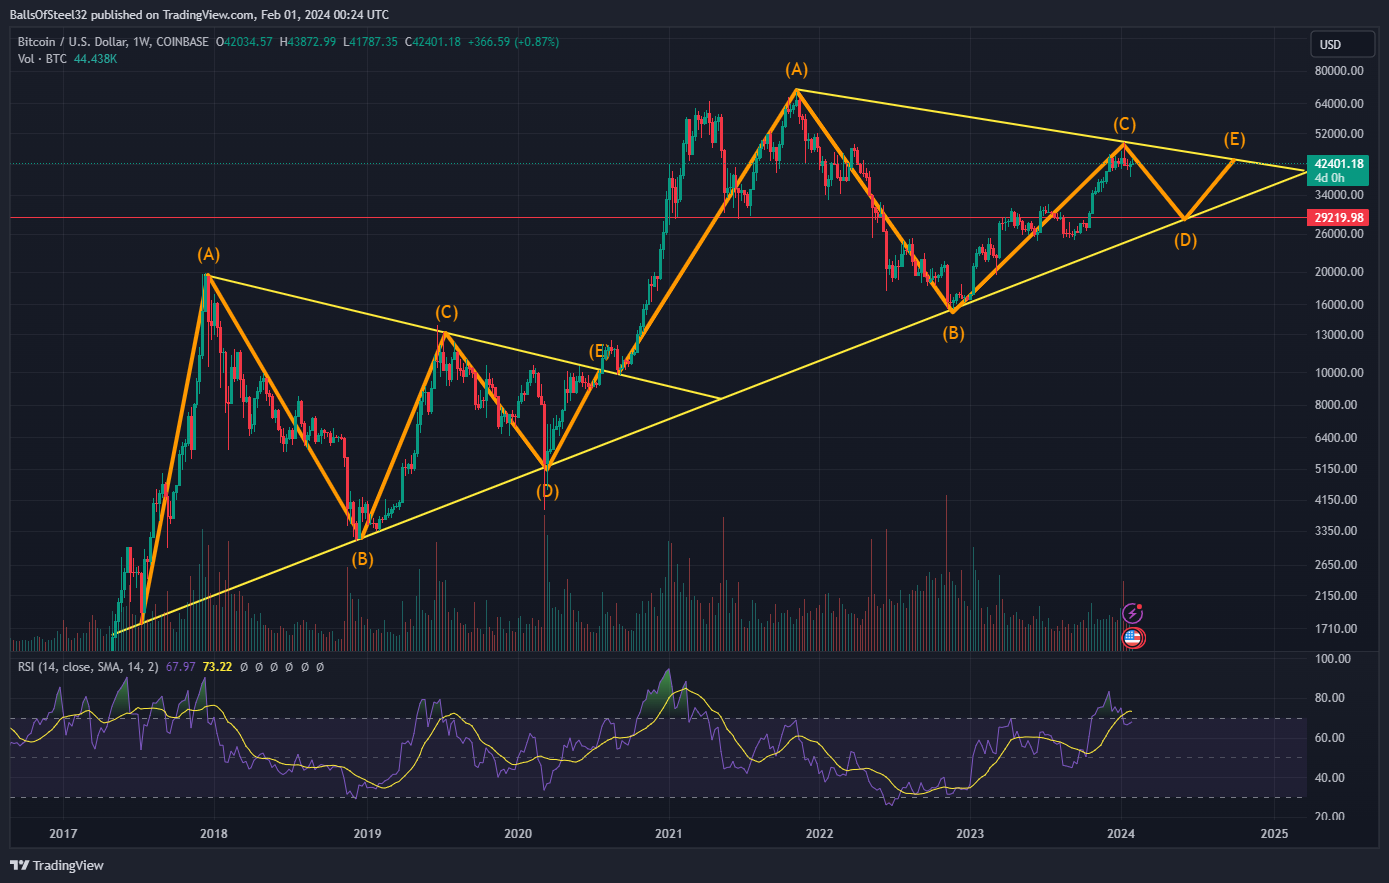
Task: Click the 20000.00 price axis label
Action: pos(1339,272)
